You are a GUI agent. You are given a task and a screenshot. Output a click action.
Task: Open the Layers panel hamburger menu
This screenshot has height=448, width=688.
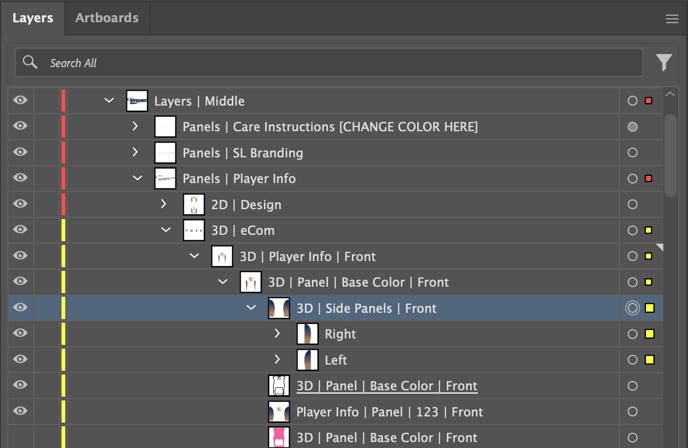(672, 18)
